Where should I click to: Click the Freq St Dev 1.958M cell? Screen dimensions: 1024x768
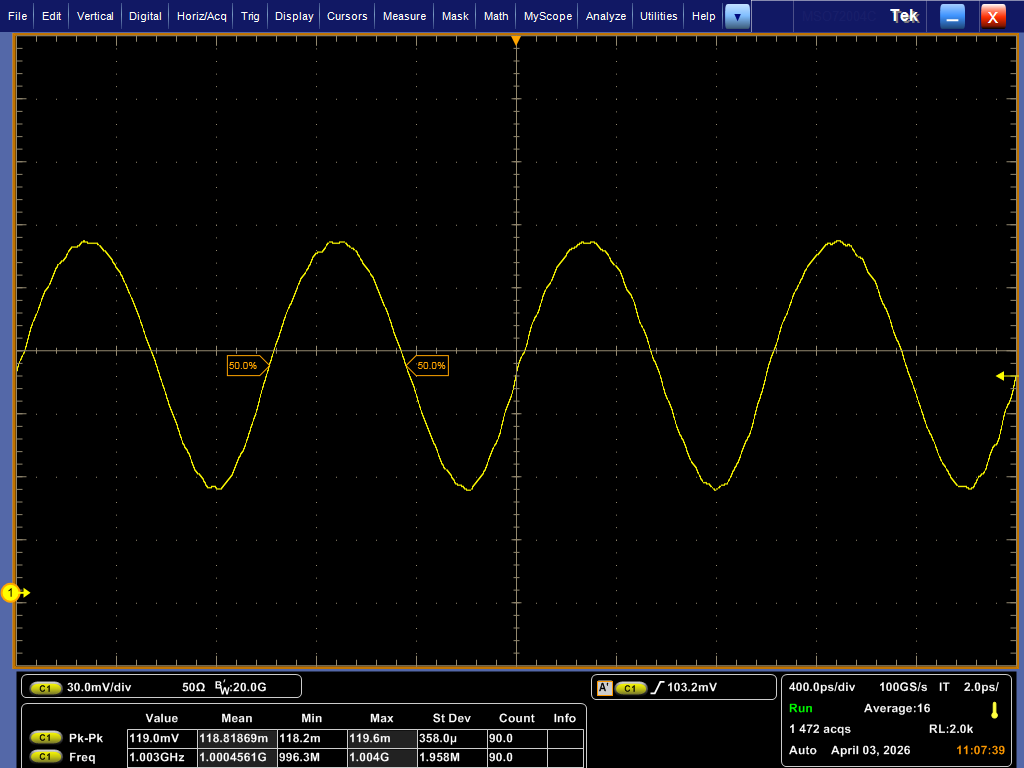click(x=452, y=757)
